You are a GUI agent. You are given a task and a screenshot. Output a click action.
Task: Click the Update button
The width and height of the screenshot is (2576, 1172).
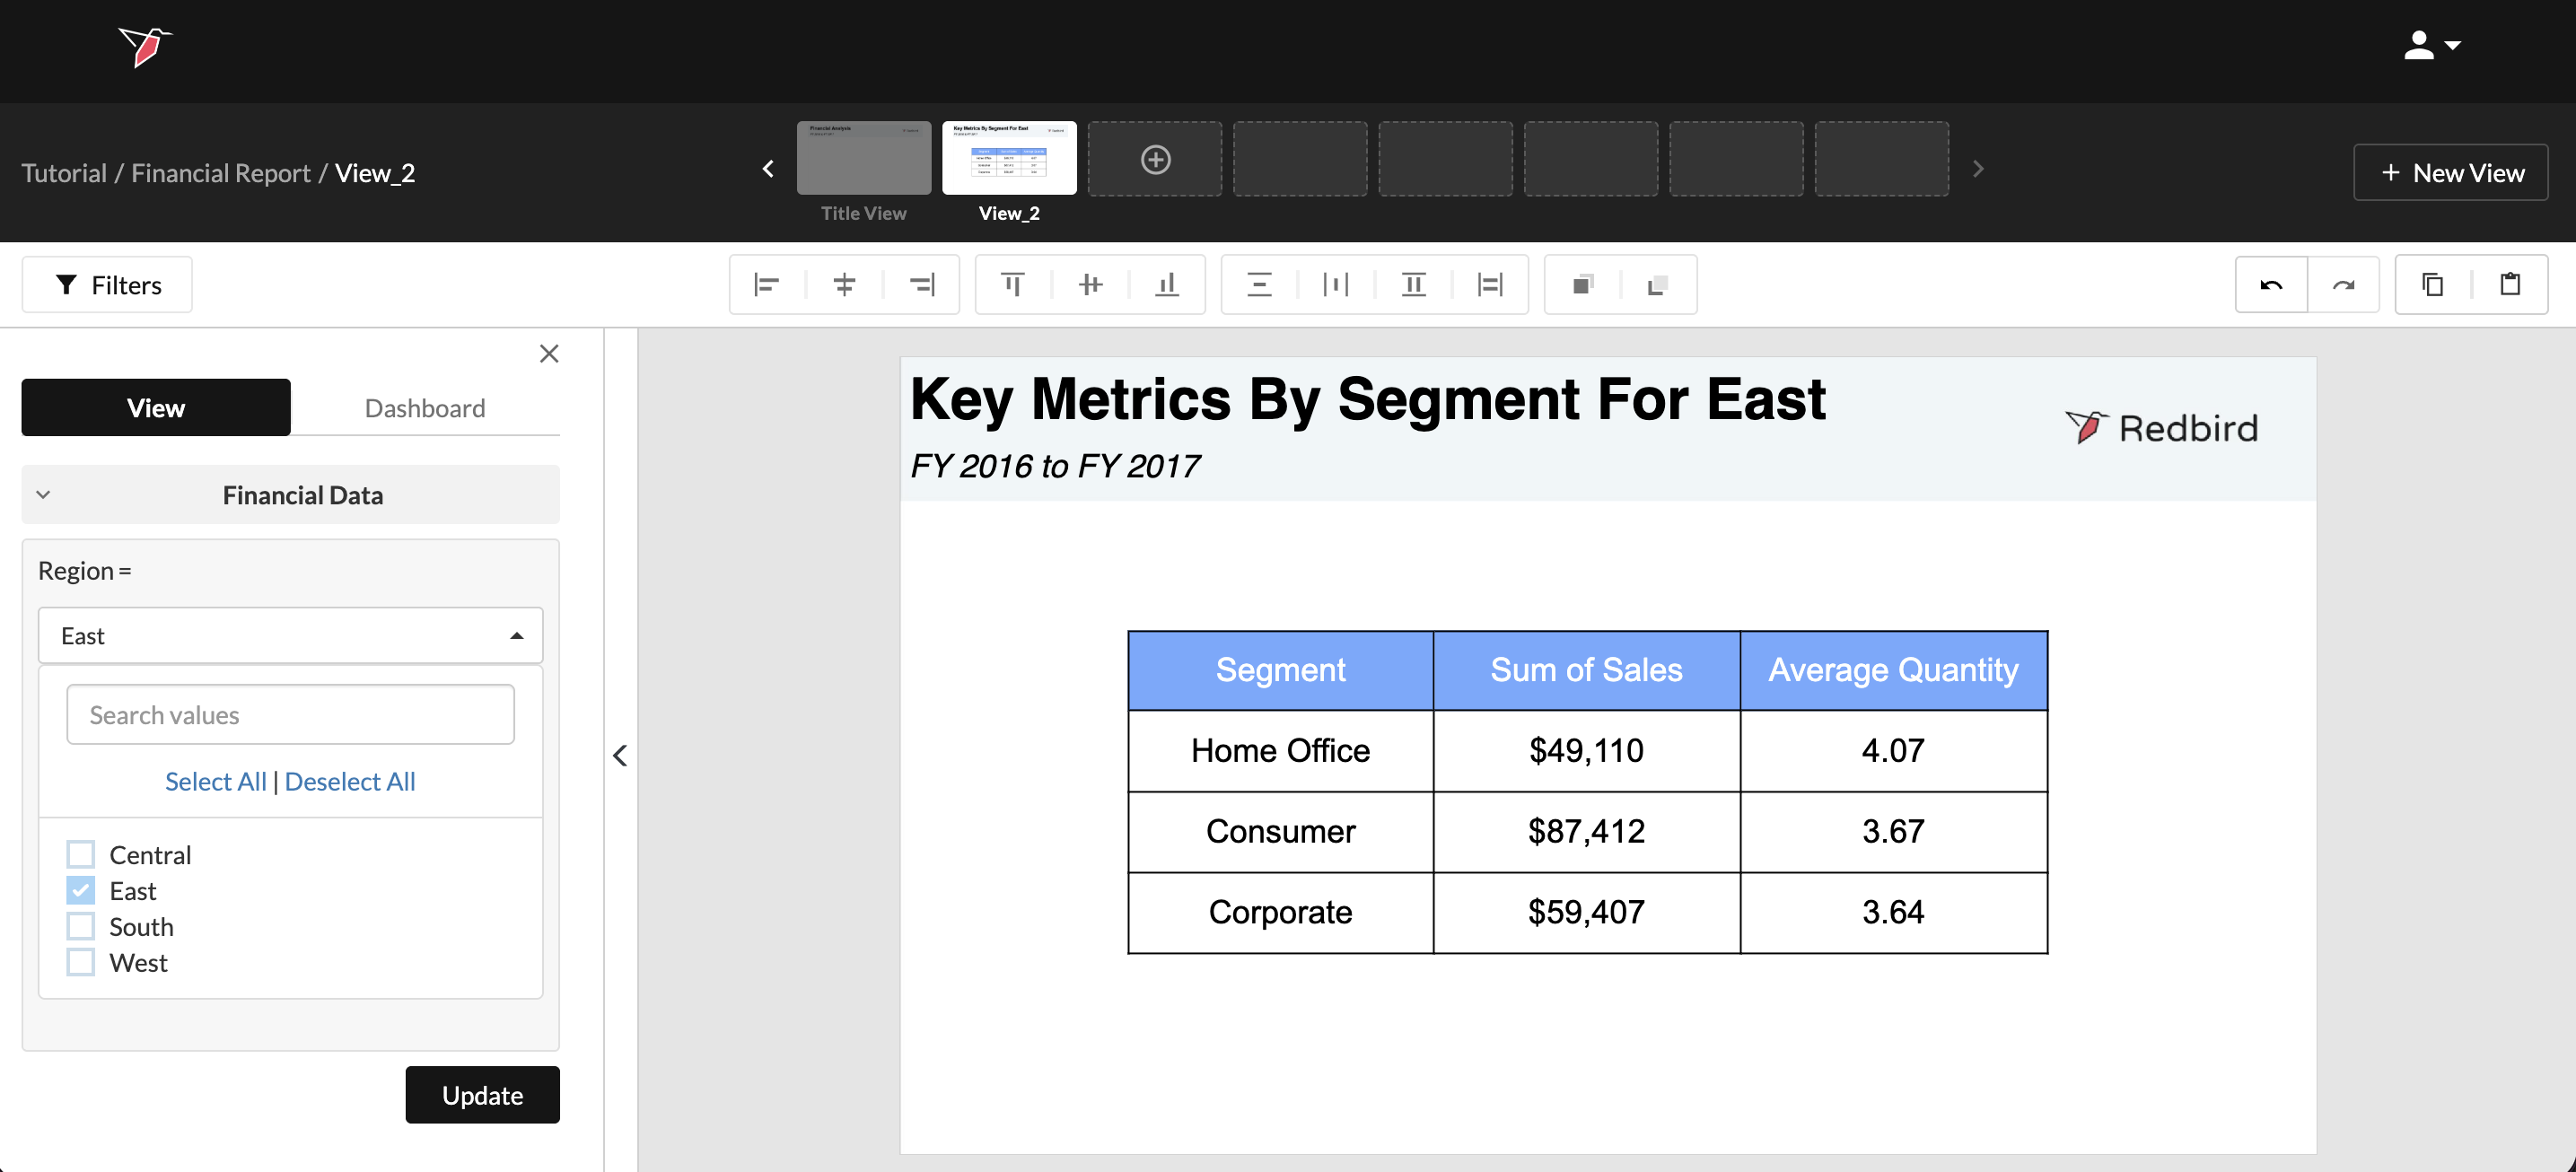click(482, 1095)
